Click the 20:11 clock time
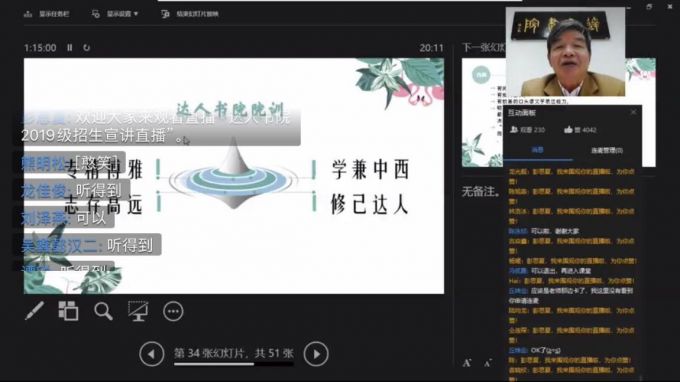 (432, 48)
